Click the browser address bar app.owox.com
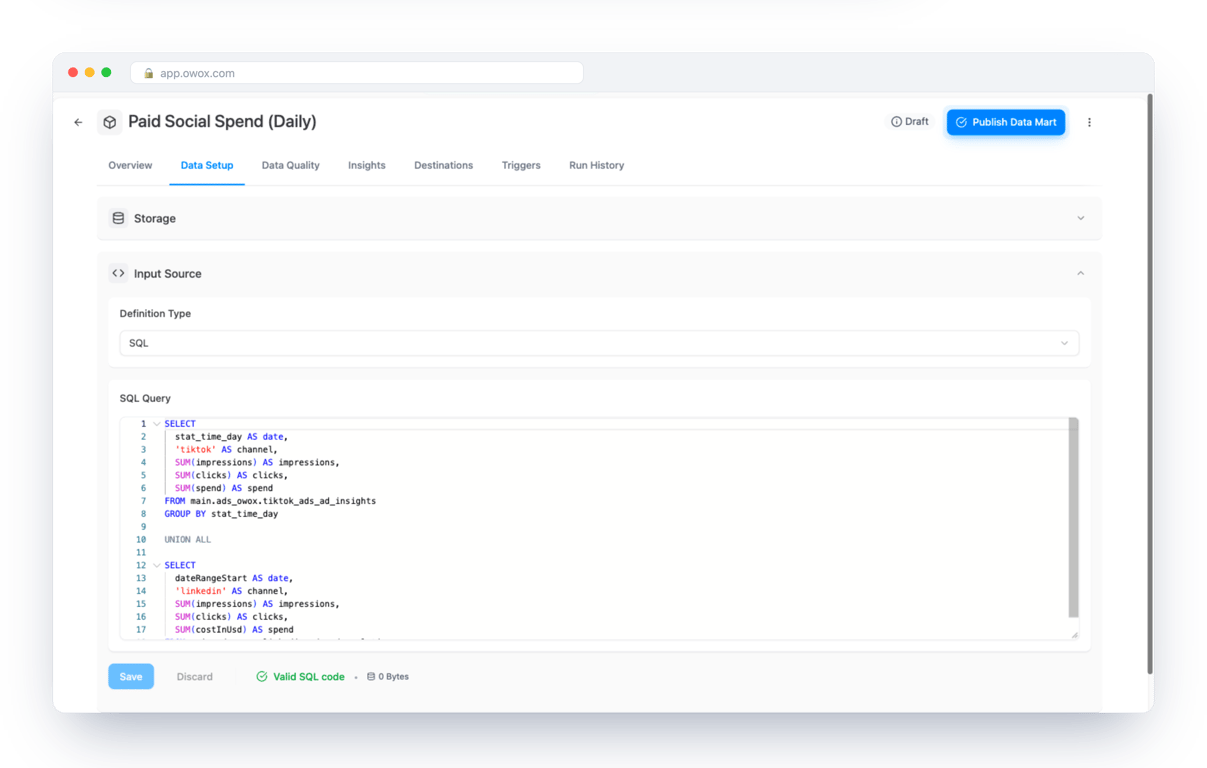The width and height of the screenshot is (1207, 768). pyautogui.click(x=357, y=73)
